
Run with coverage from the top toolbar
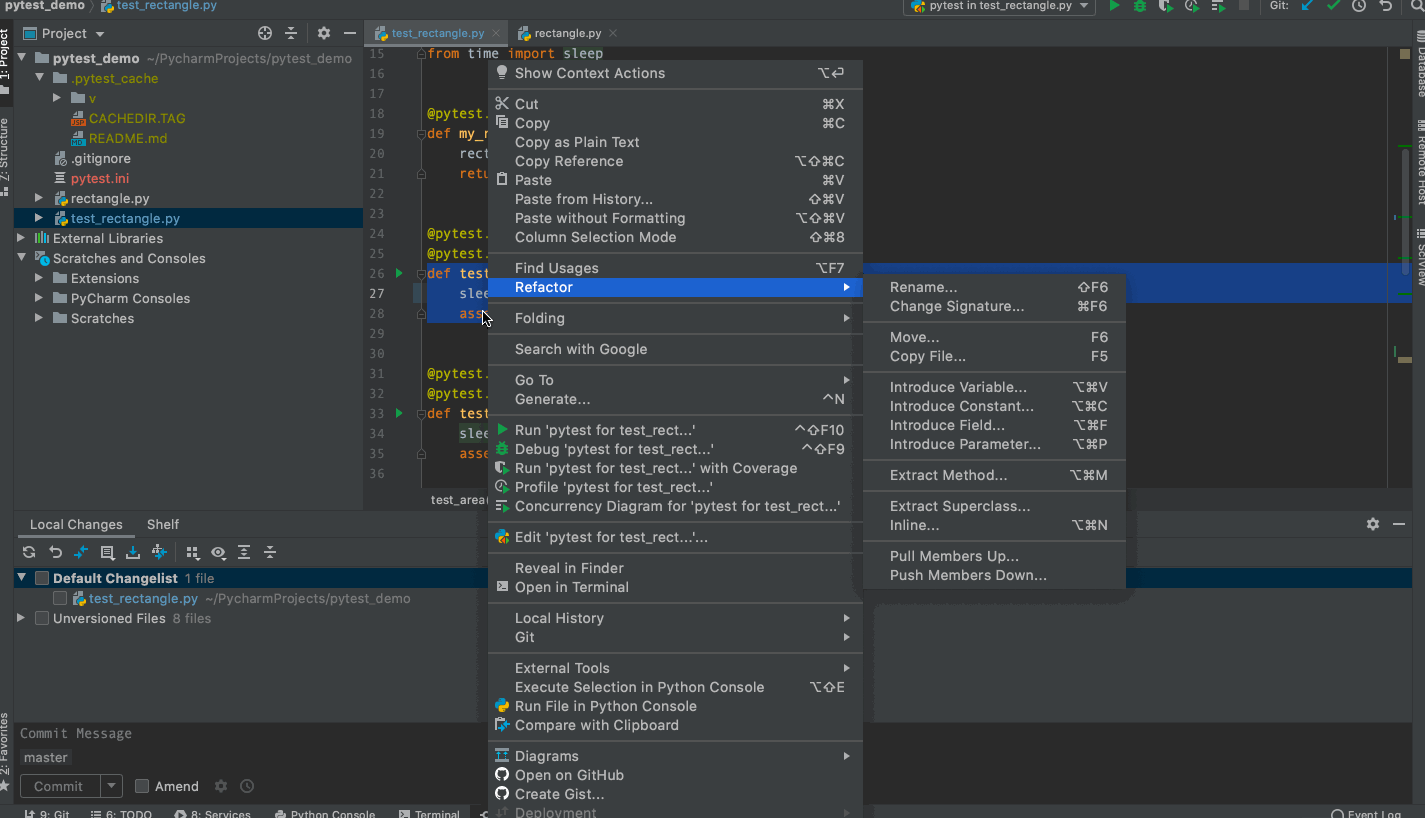1166,6
